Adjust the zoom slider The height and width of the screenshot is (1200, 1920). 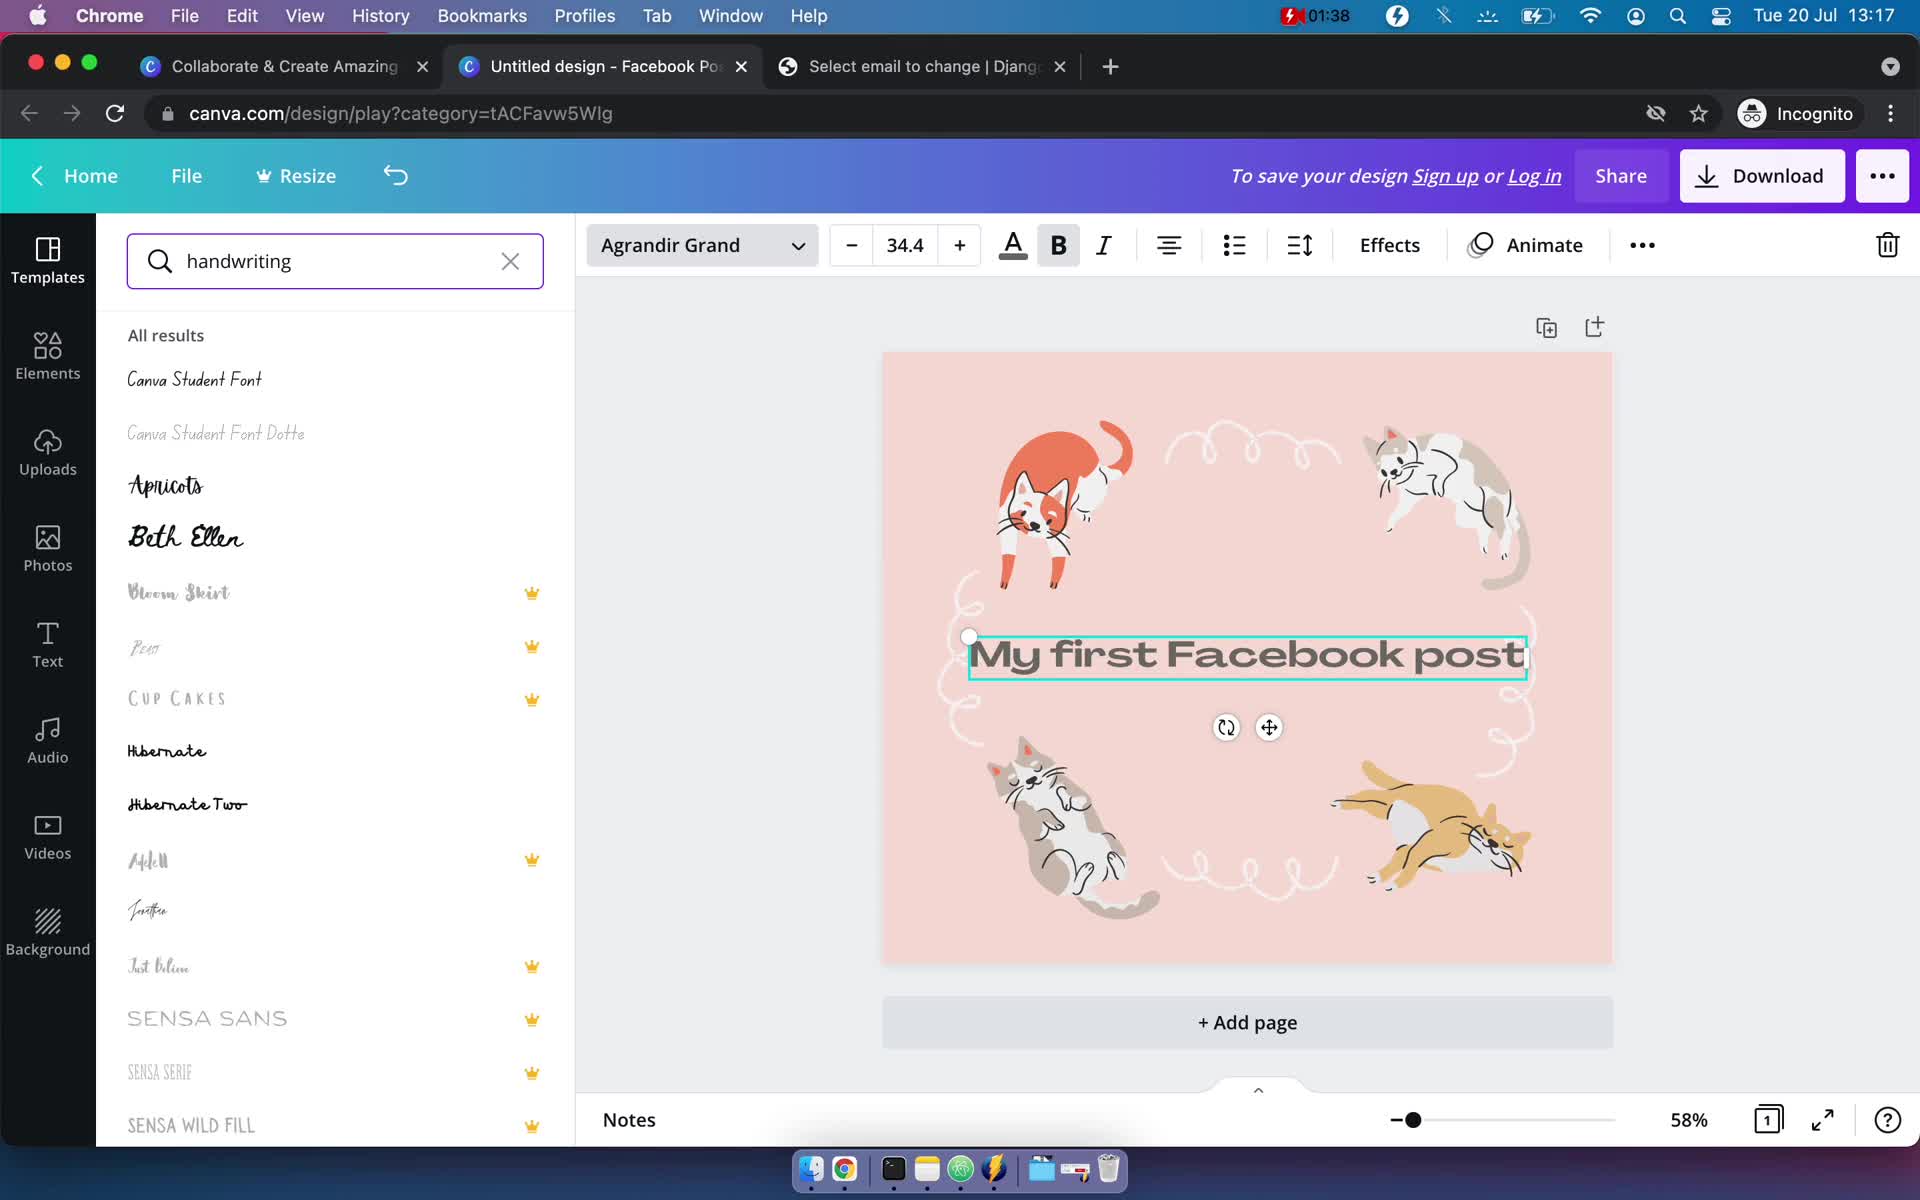(x=1412, y=1120)
